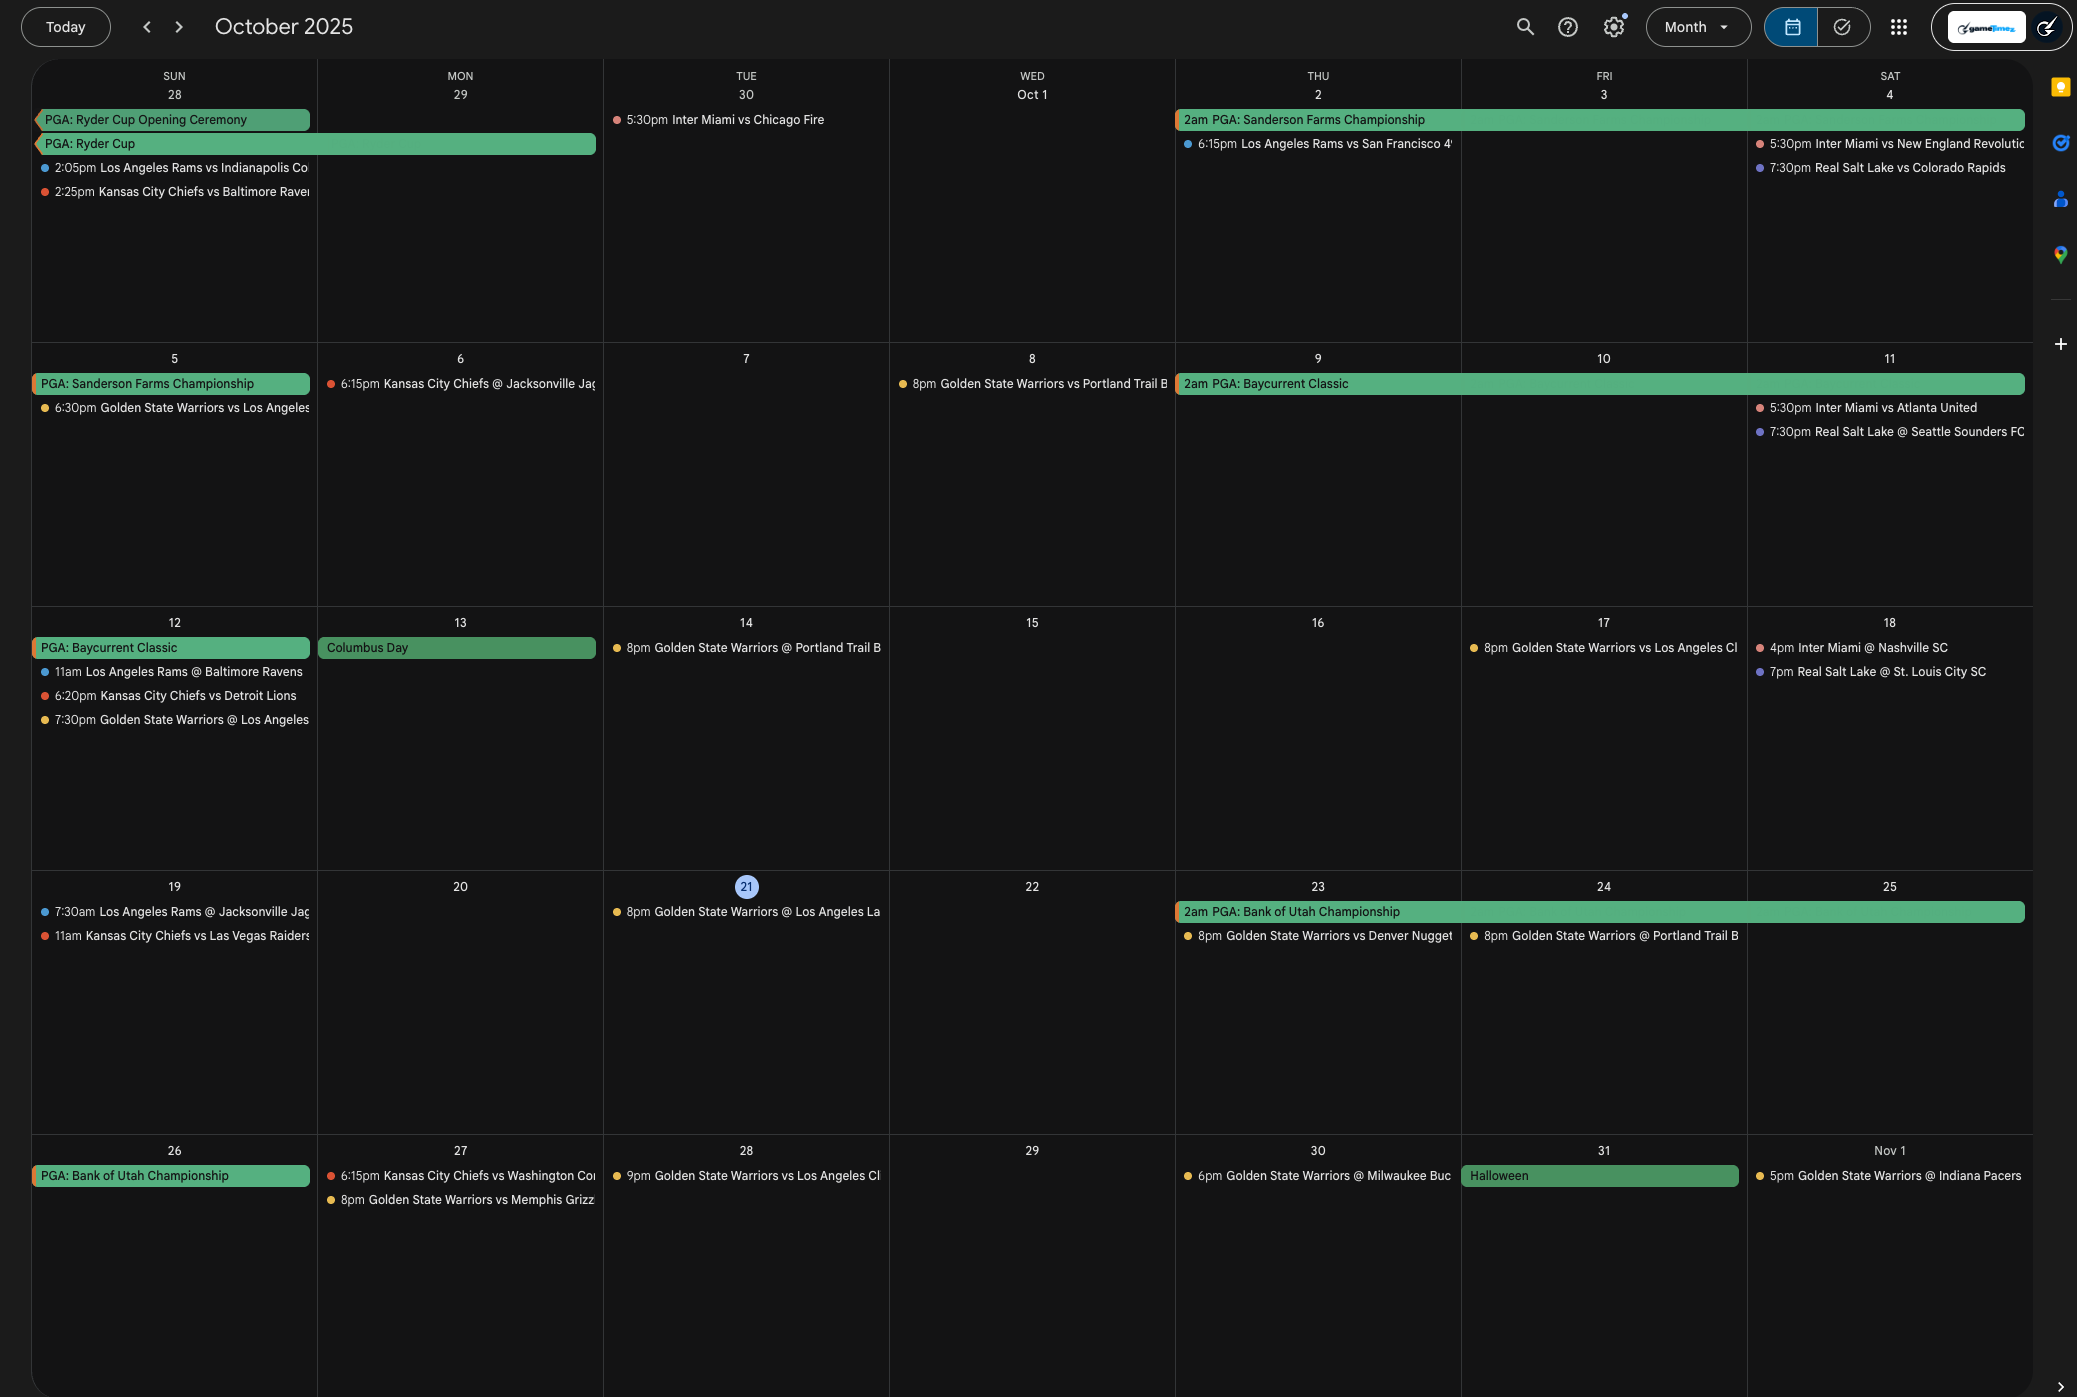The height and width of the screenshot is (1397, 2077).
Task: Collapse the side panel chevron
Action: pos(2060,1386)
